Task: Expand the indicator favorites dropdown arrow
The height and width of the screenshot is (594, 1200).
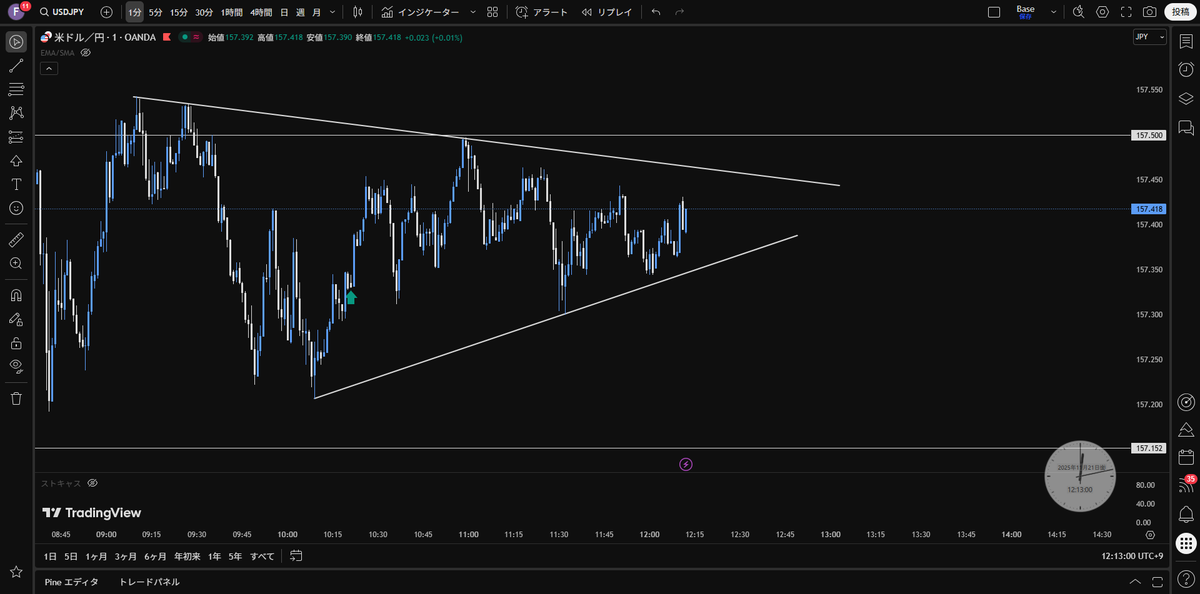Action: (472, 12)
